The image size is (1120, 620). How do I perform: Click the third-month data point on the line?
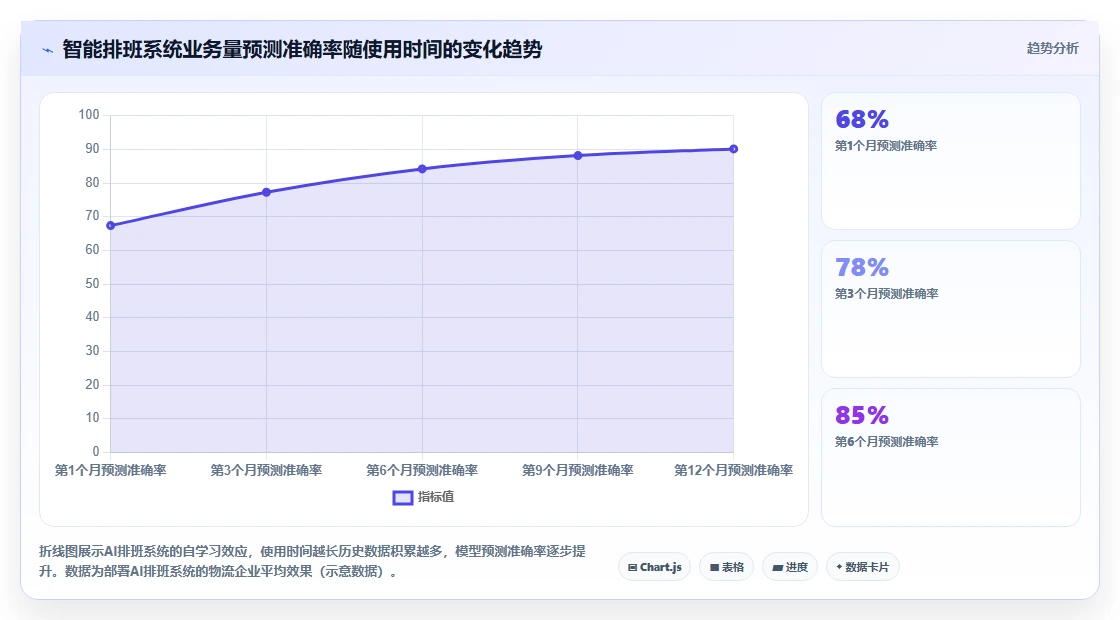[x=266, y=192]
